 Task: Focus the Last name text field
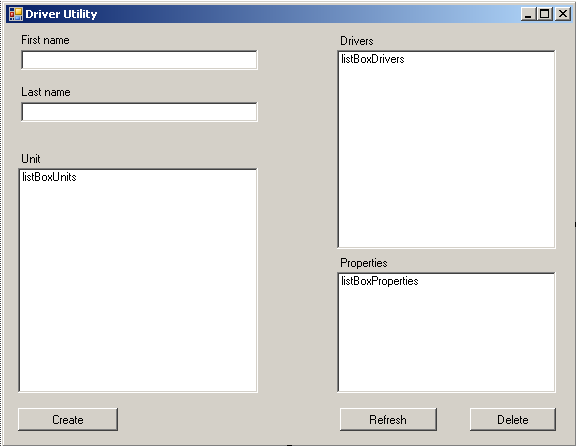139,112
